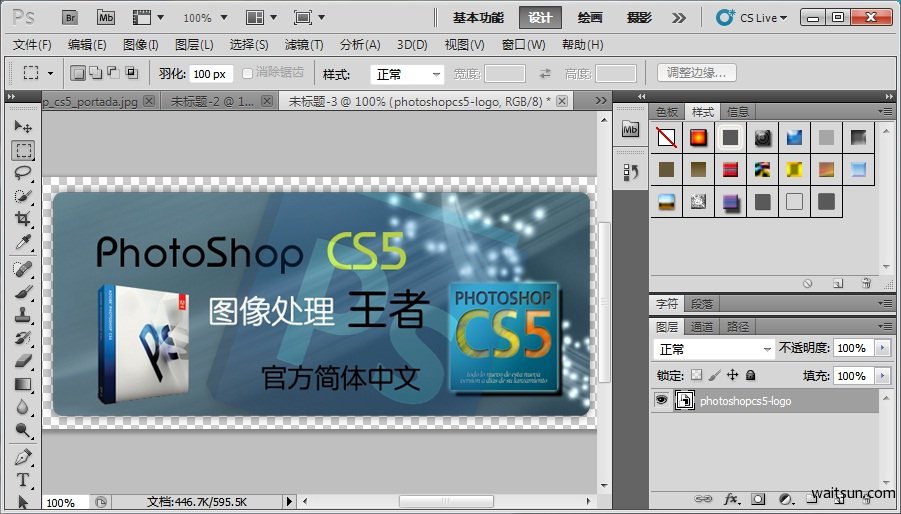Toggle lock transparent pixels

point(696,375)
